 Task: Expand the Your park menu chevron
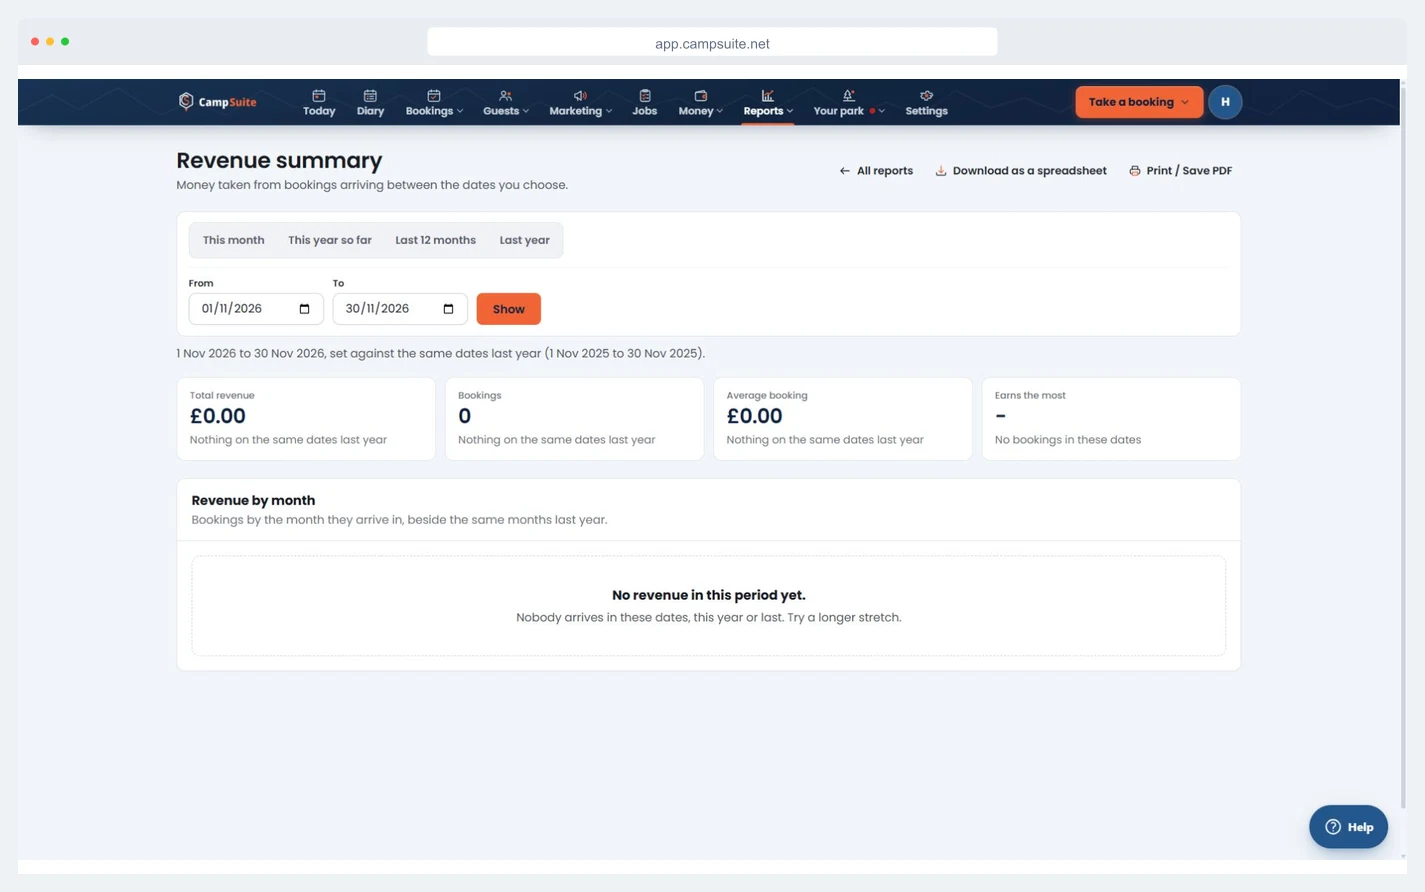(882, 111)
